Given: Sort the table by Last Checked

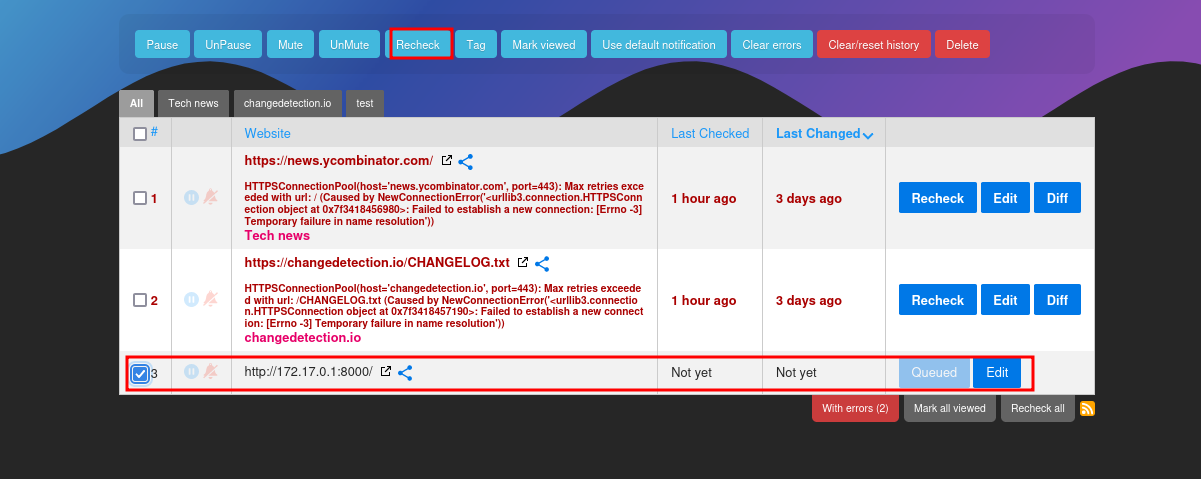Looking at the screenshot, I should (710, 133).
